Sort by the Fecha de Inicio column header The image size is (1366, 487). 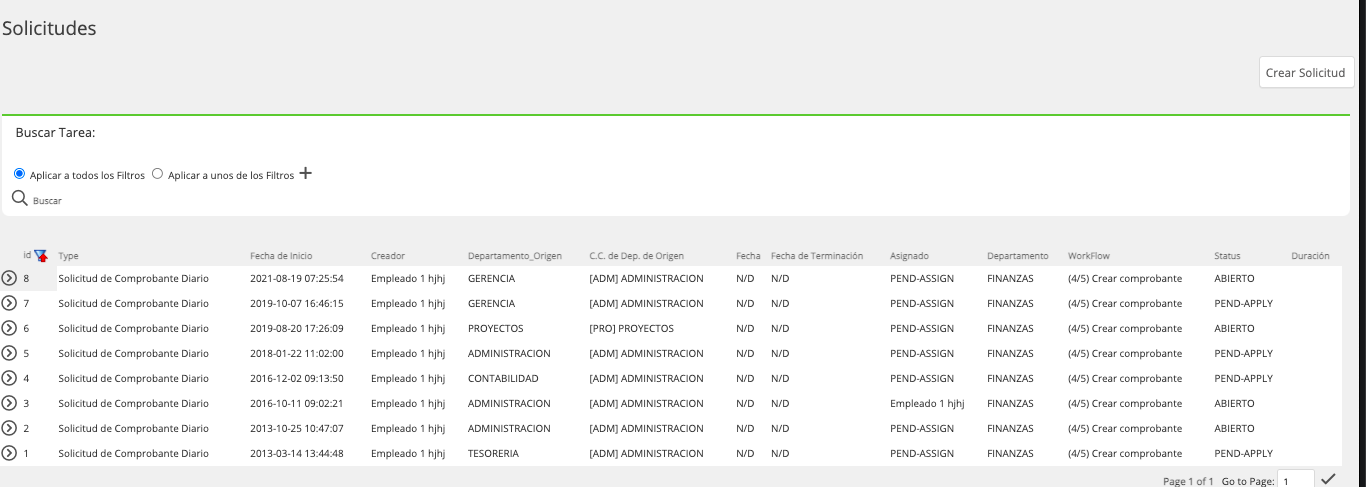click(281, 257)
